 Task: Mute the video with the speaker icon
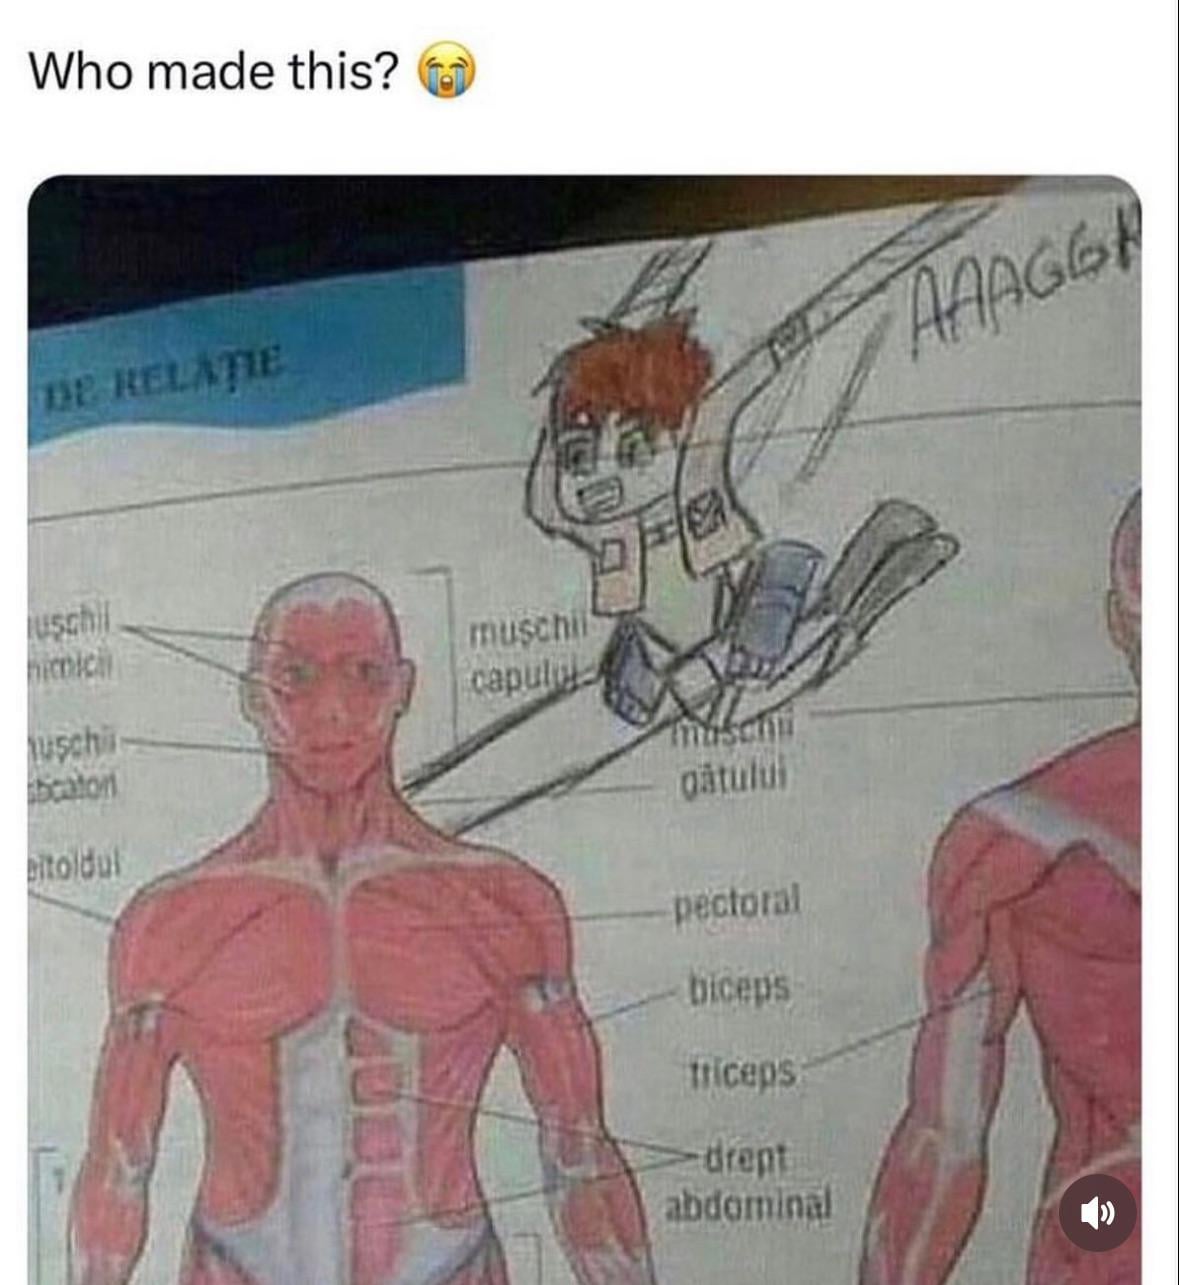(1097, 1212)
